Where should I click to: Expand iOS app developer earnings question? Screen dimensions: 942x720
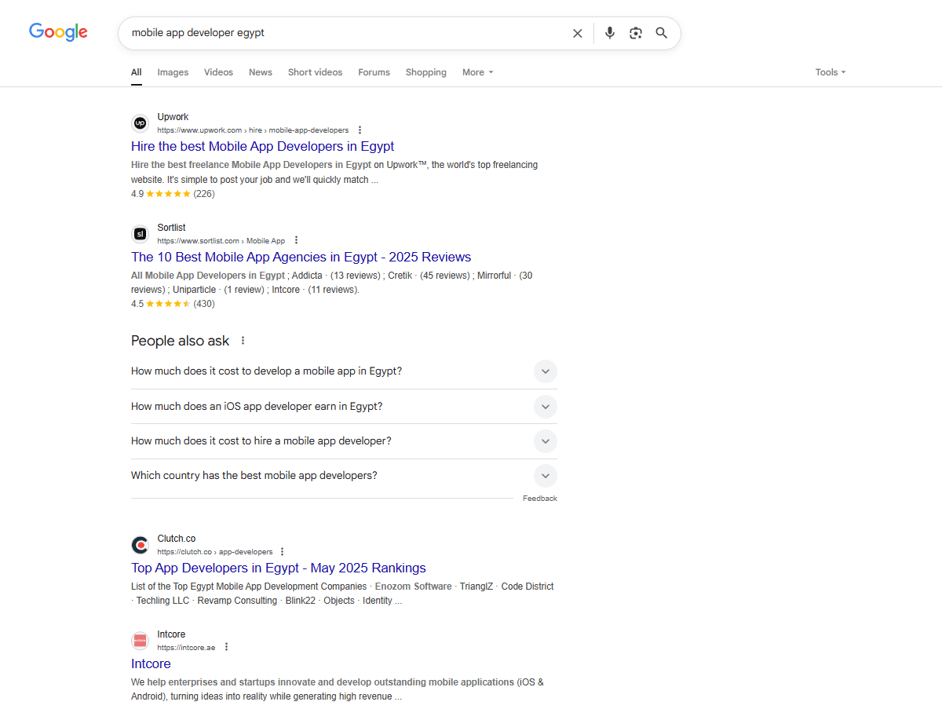coord(344,406)
